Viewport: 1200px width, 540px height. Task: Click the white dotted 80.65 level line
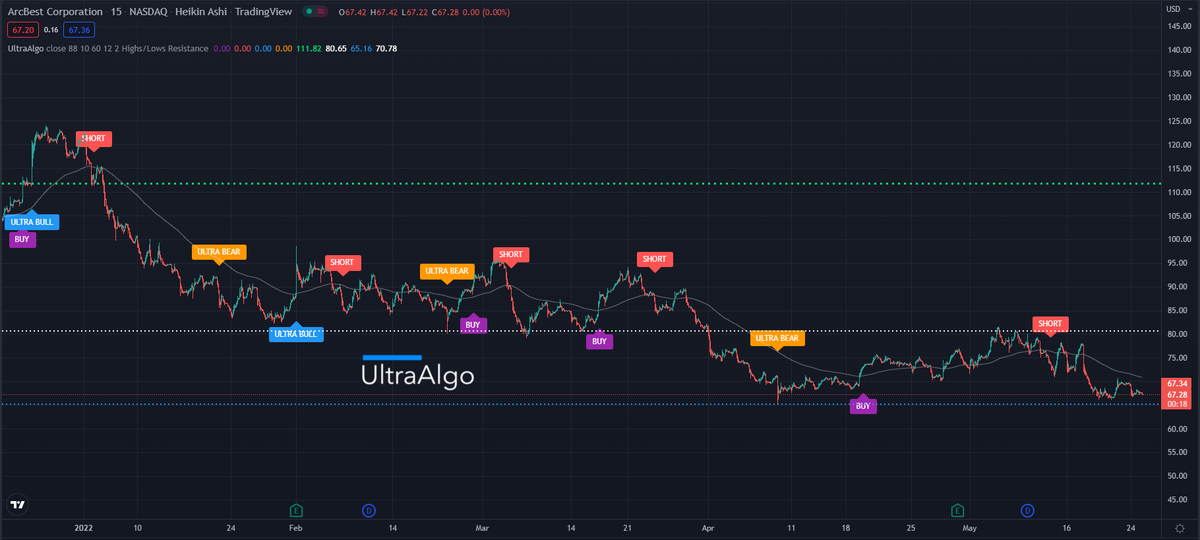(x=580, y=331)
